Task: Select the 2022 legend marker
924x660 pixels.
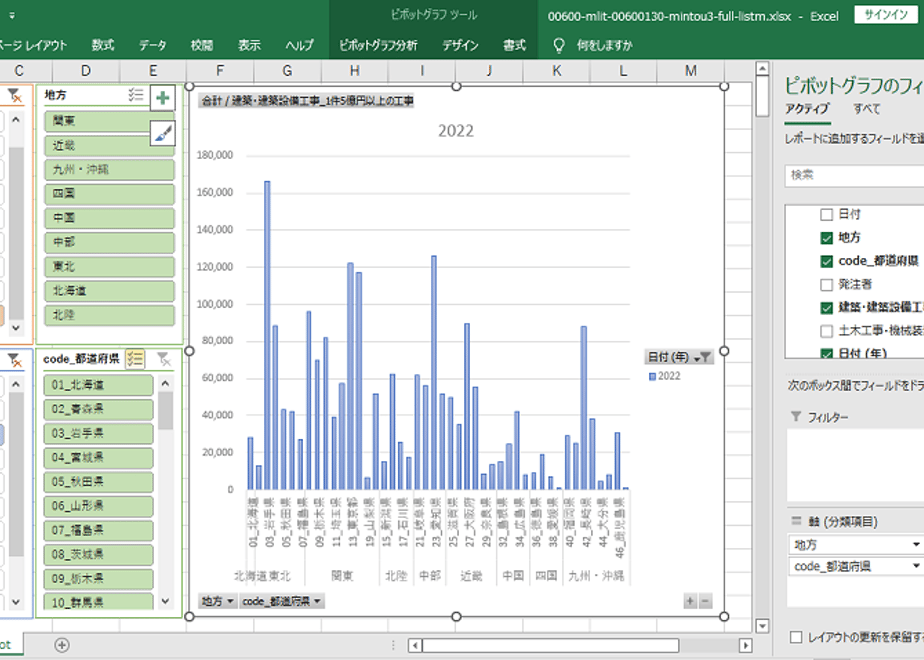Action: [652, 376]
